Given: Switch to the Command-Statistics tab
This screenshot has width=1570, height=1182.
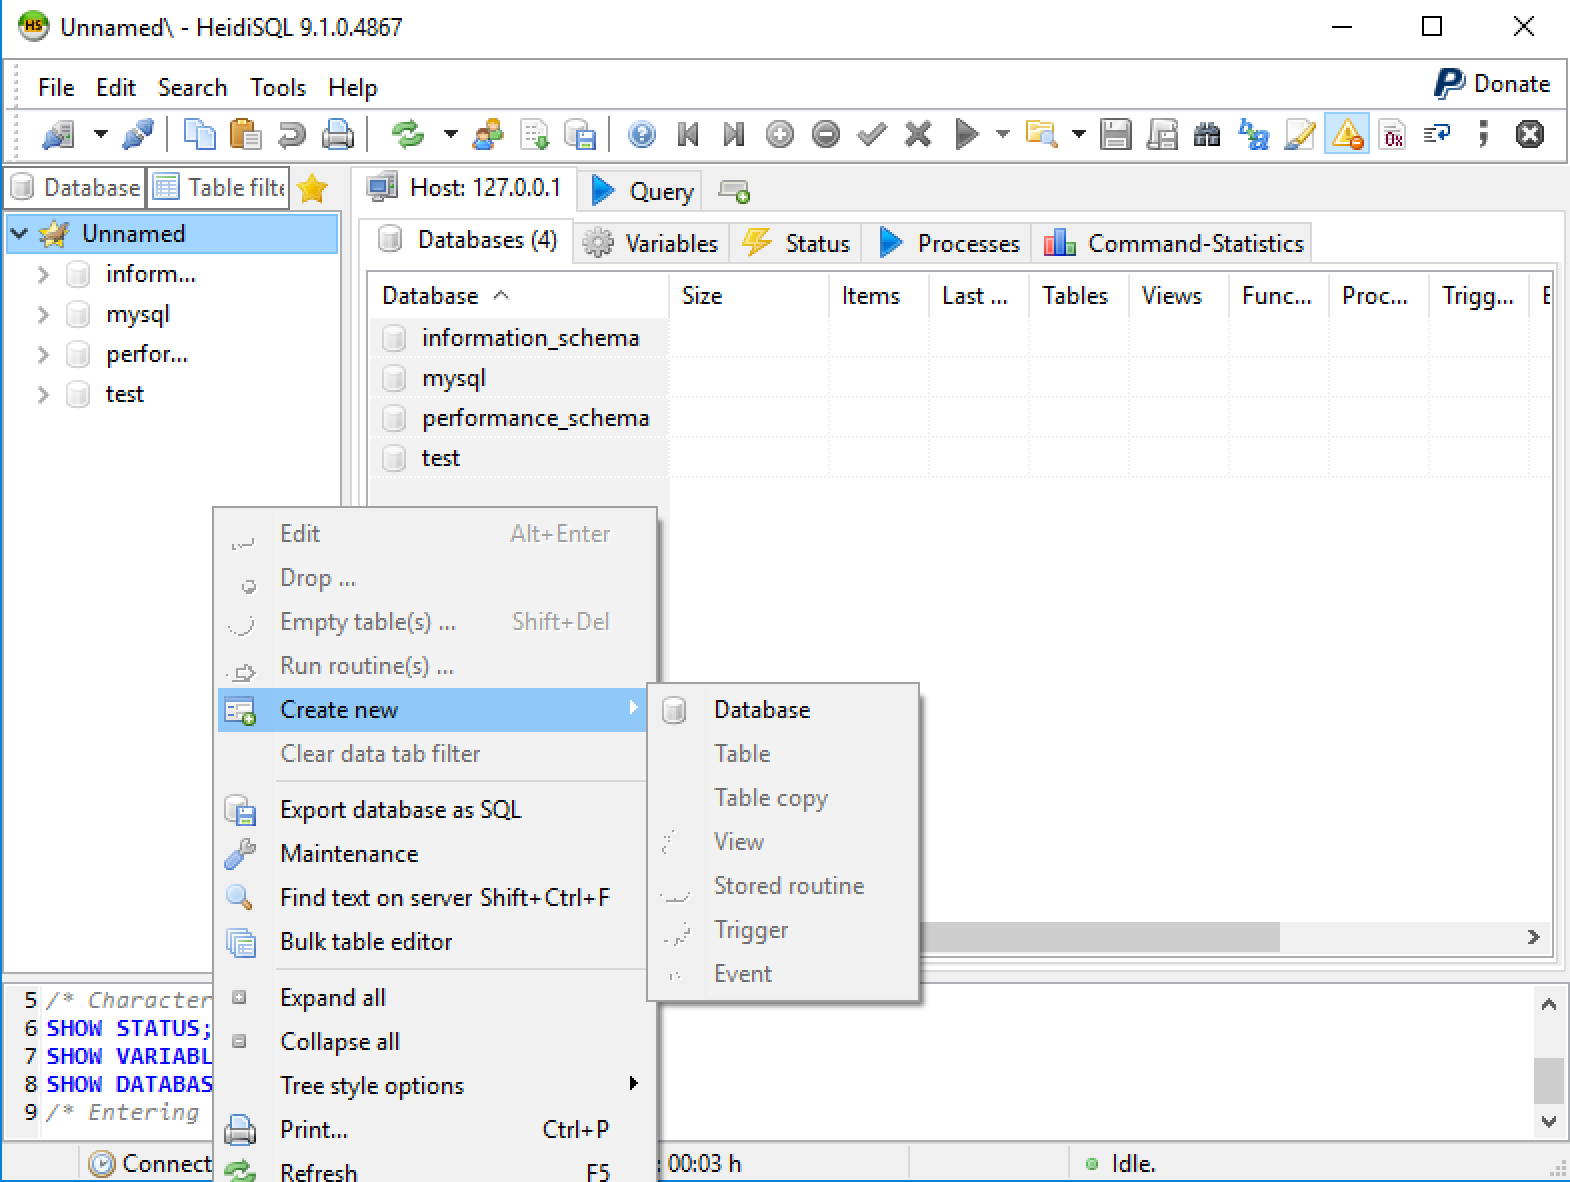Looking at the screenshot, I should (1173, 243).
